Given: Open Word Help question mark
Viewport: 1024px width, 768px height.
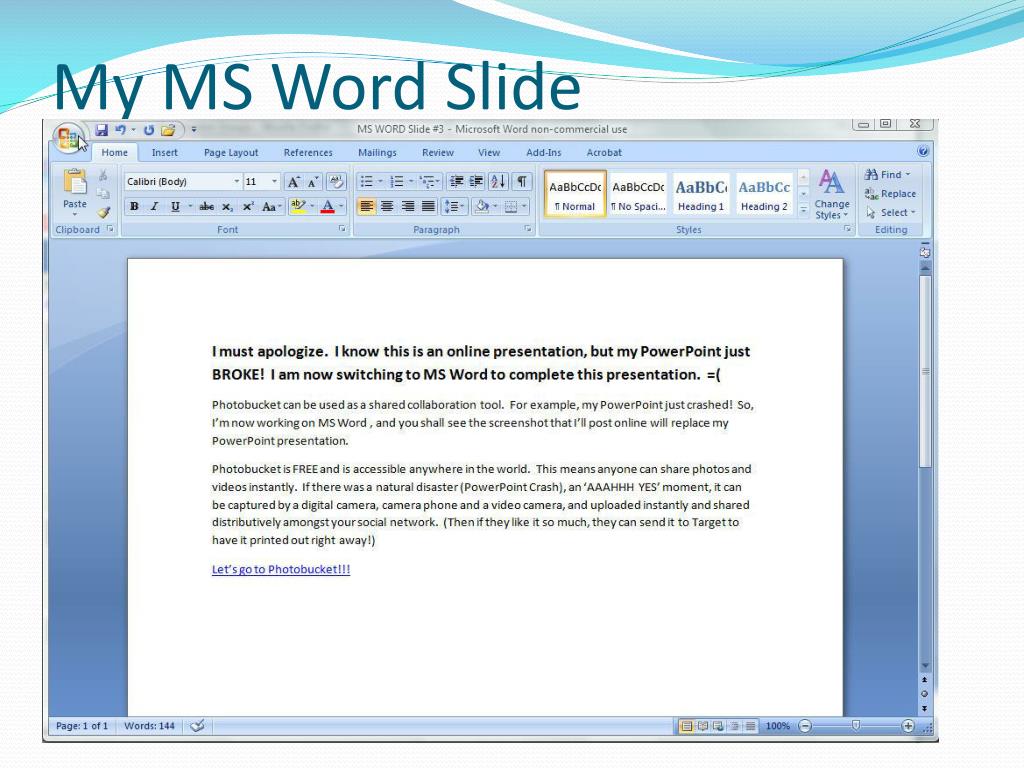Looking at the screenshot, I should (x=923, y=152).
